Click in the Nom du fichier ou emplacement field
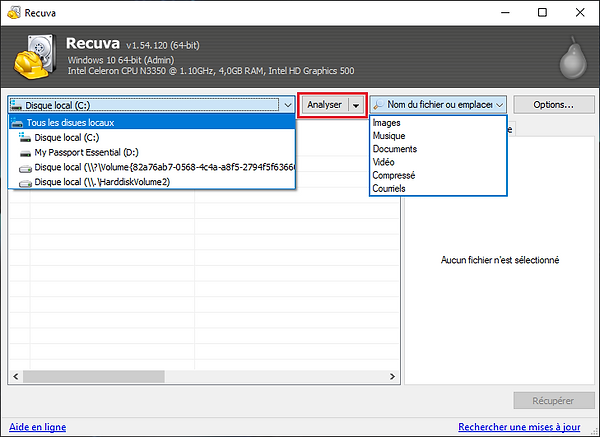Viewport: 600px width, 437px height. coord(439,104)
